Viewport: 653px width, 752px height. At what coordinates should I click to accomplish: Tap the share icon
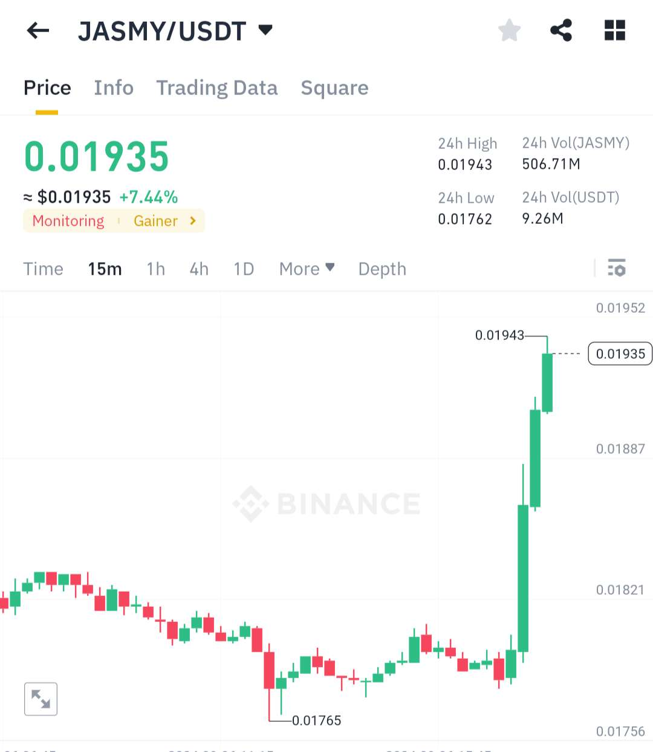pos(561,31)
